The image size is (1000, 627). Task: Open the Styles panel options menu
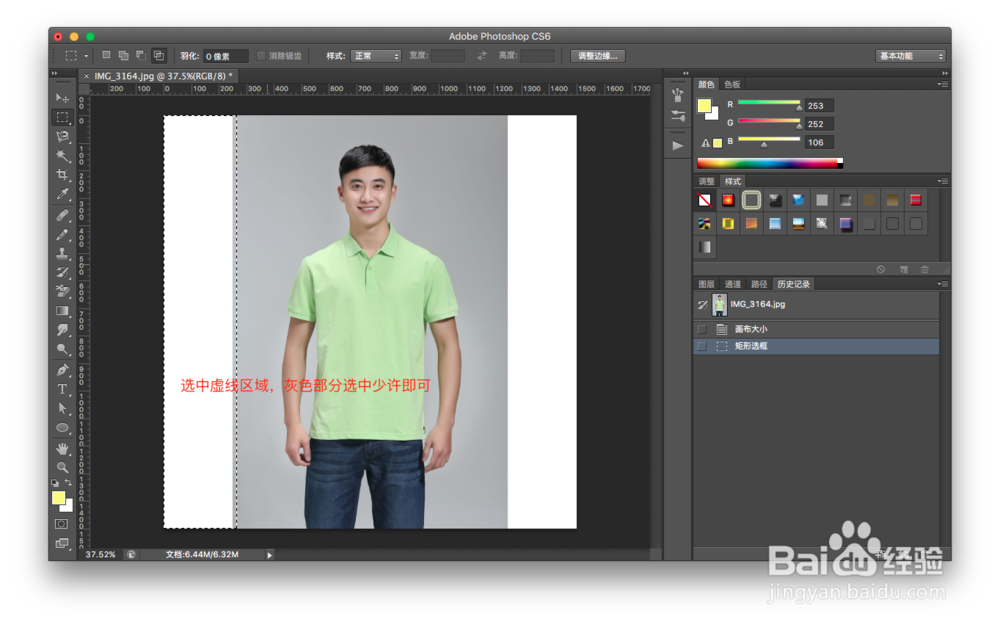[x=943, y=181]
